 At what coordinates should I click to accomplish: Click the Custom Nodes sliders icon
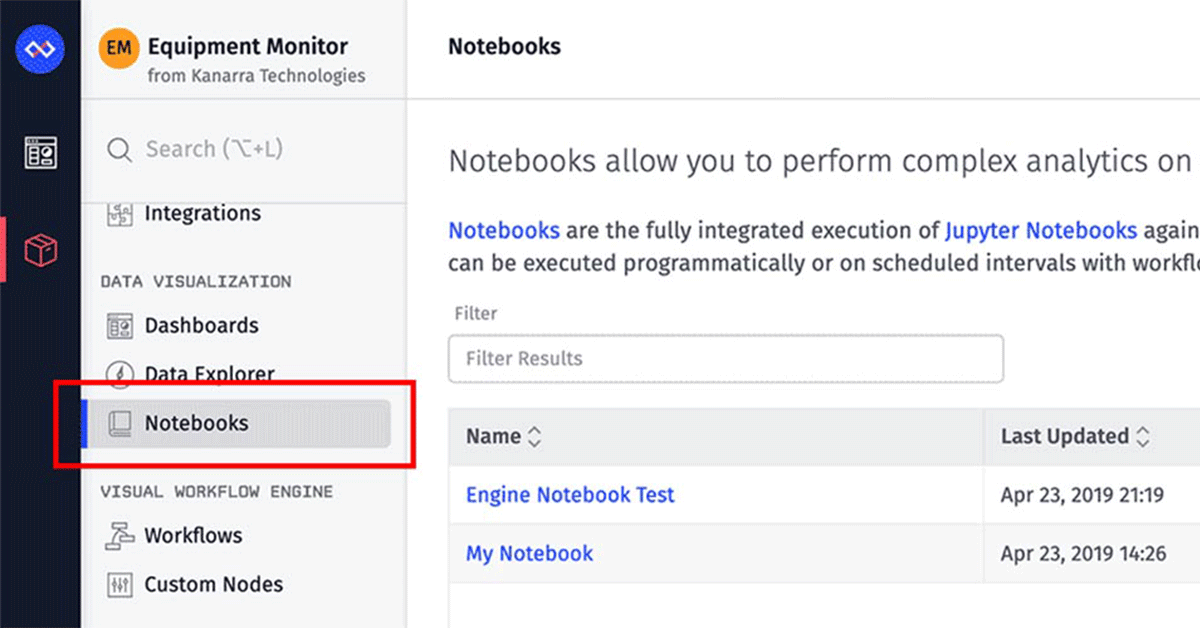120,585
